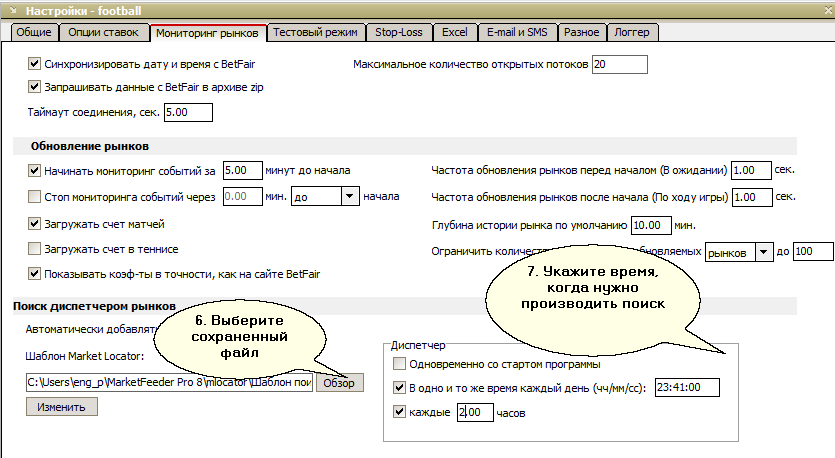Expand the обновляемых рынков dropdown
Image resolution: width=835 pixels, height=458 pixels.
click(x=764, y=252)
